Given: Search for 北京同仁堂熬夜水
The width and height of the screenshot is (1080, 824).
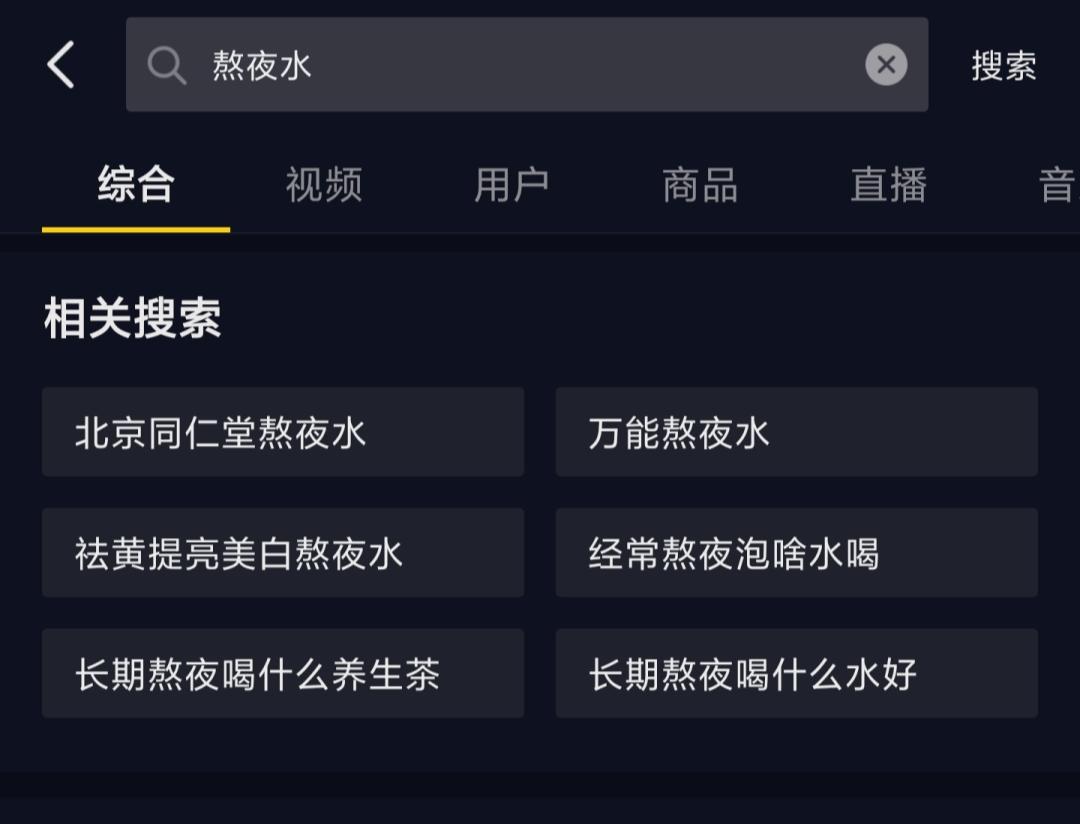Looking at the screenshot, I should (x=283, y=432).
